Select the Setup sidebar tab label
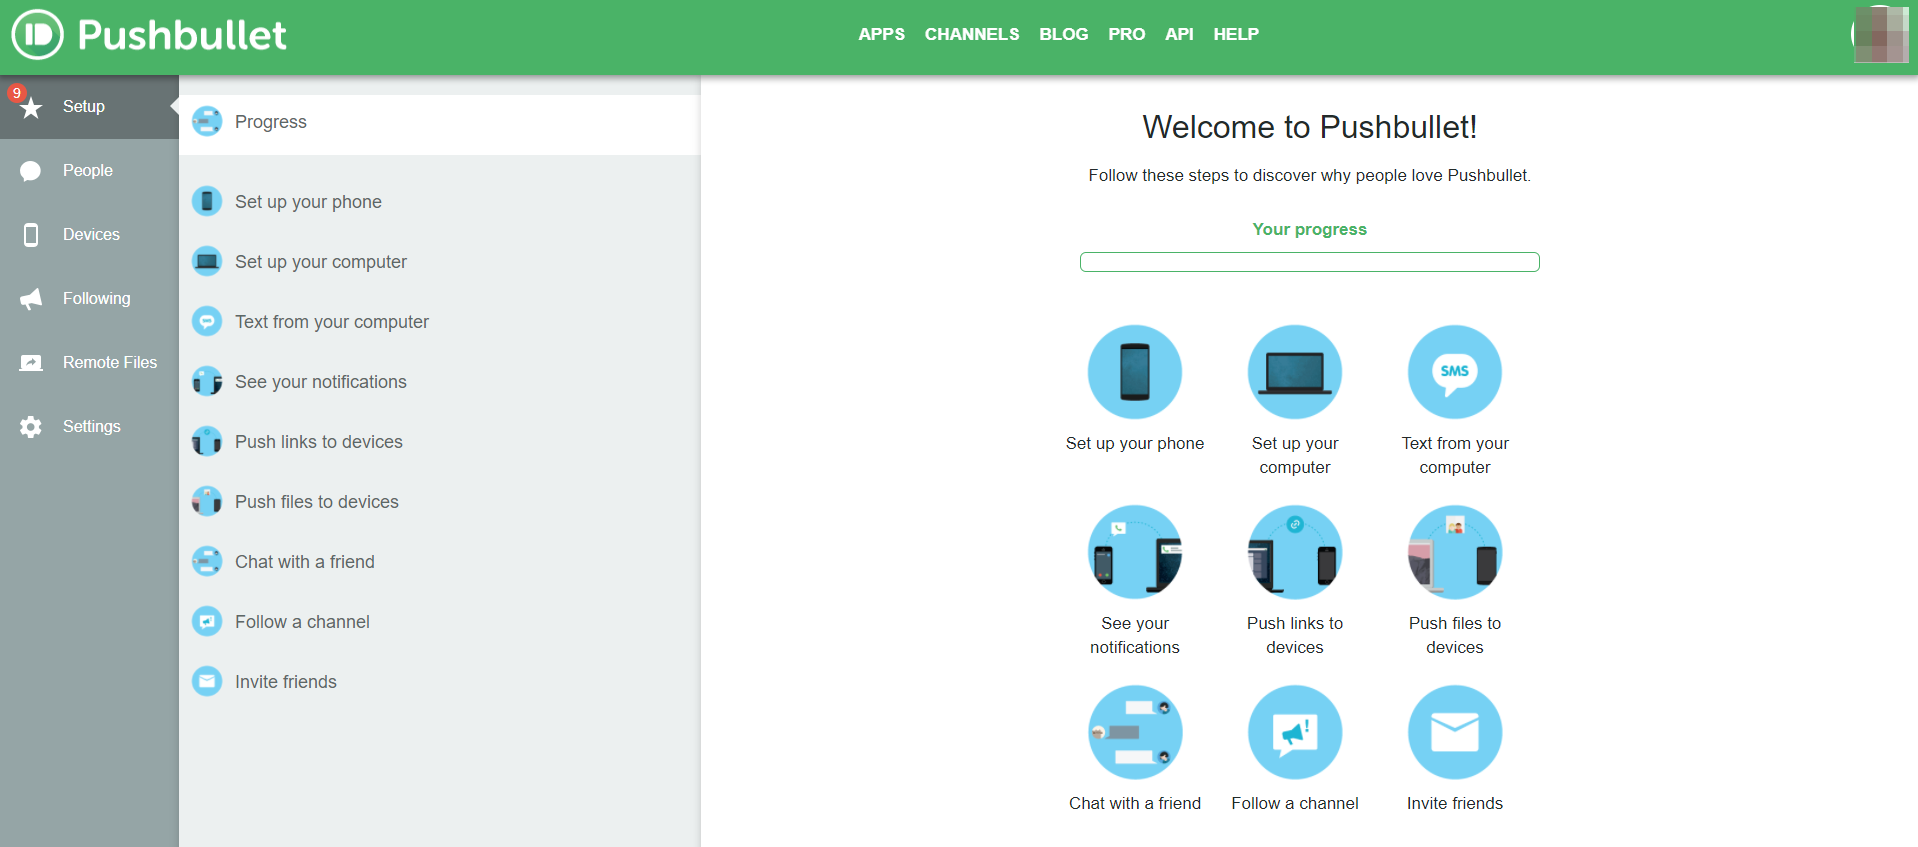Screen dimensions: 1918x847 point(84,107)
